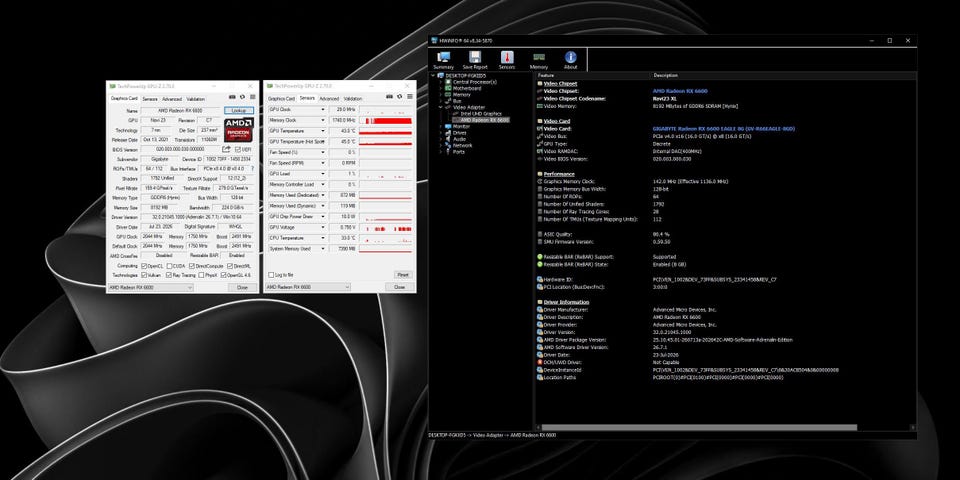Click the screenshot camera icon in left GPU-Z window
Image resolution: width=960 pixels, height=480 pixels.
point(232,97)
